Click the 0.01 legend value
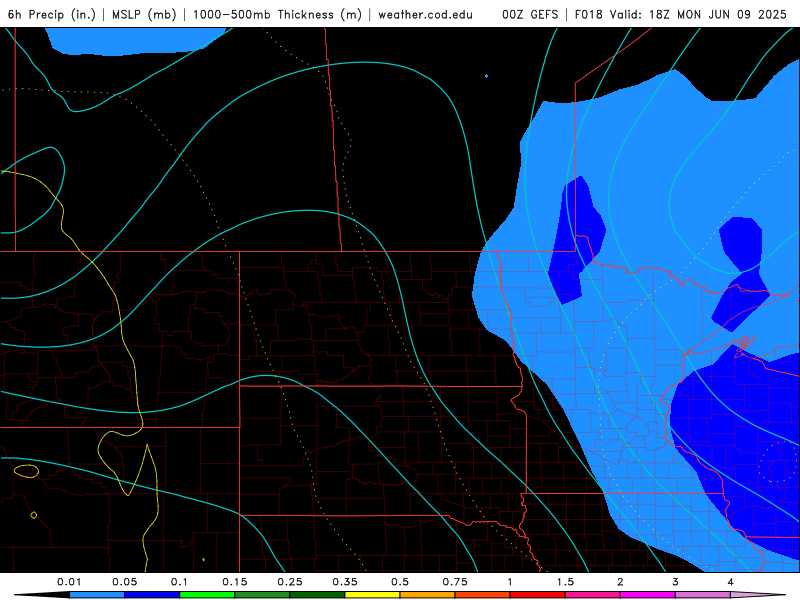Image resolution: width=800 pixels, height=600 pixels. pyautogui.click(x=69, y=582)
